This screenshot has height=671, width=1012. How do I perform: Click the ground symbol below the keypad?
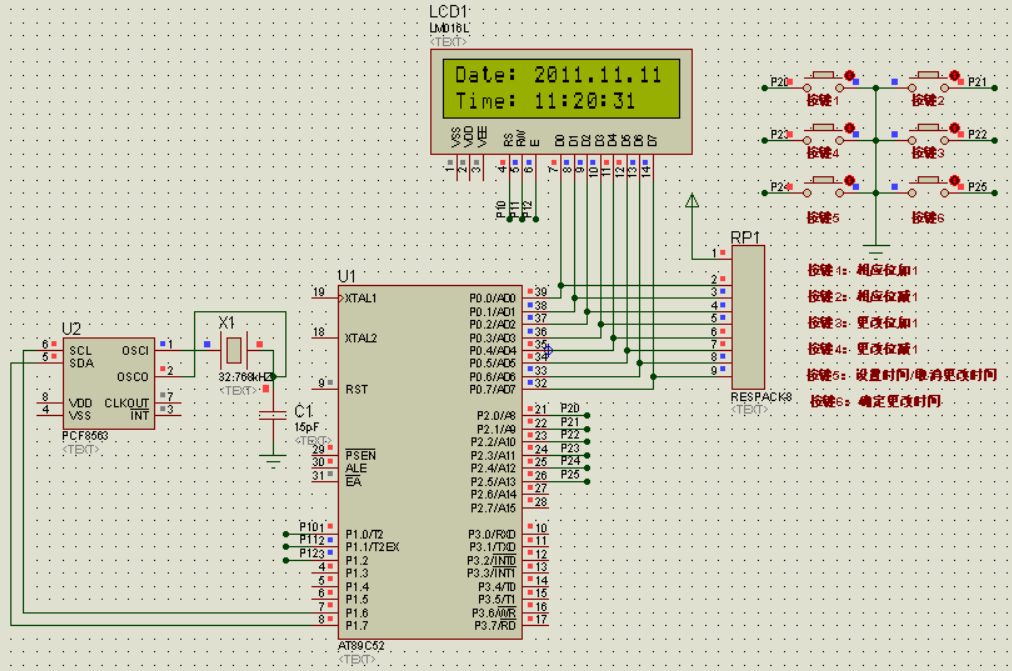pos(875,247)
